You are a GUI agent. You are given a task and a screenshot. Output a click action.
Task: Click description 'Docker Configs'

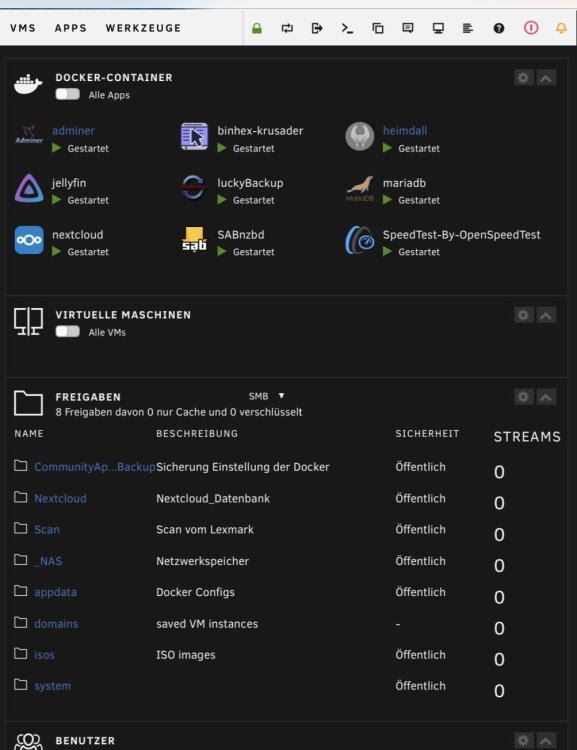pos(195,592)
